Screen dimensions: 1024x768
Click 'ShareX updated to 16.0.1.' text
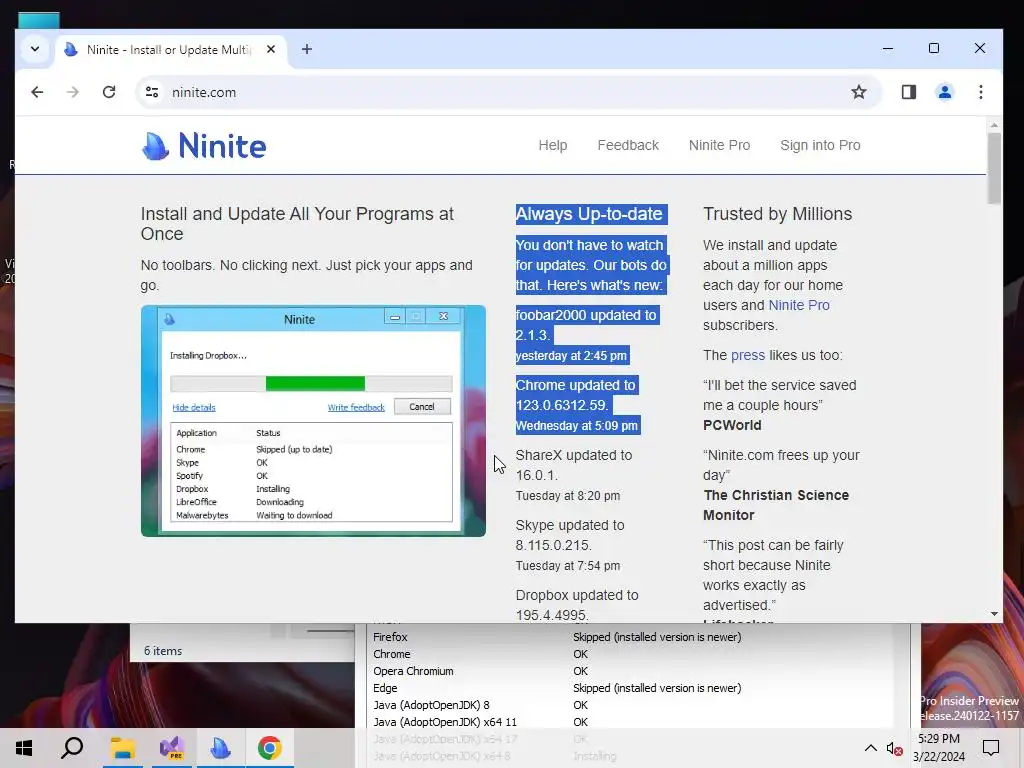pos(573,465)
